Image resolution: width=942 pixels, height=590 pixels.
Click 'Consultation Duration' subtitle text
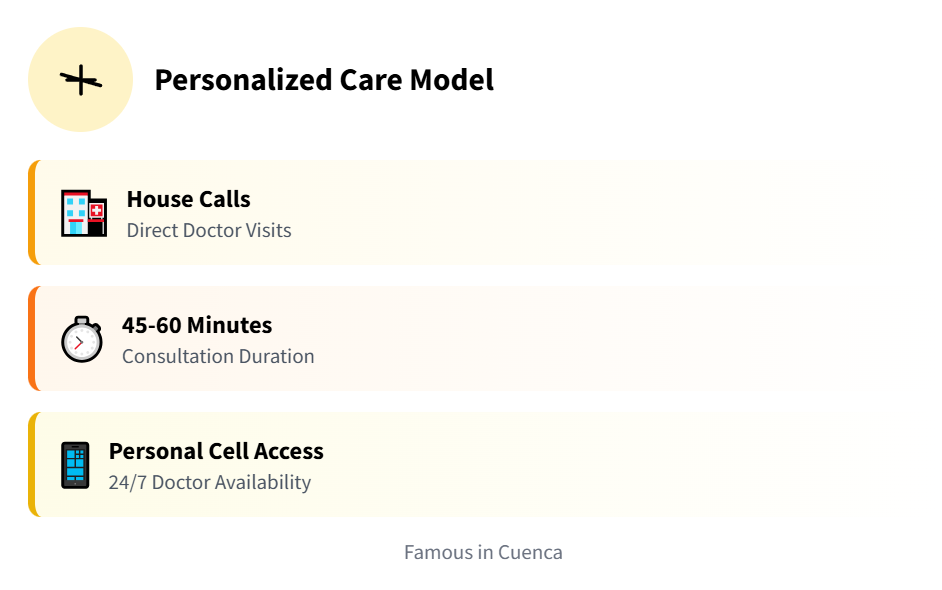(x=218, y=356)
